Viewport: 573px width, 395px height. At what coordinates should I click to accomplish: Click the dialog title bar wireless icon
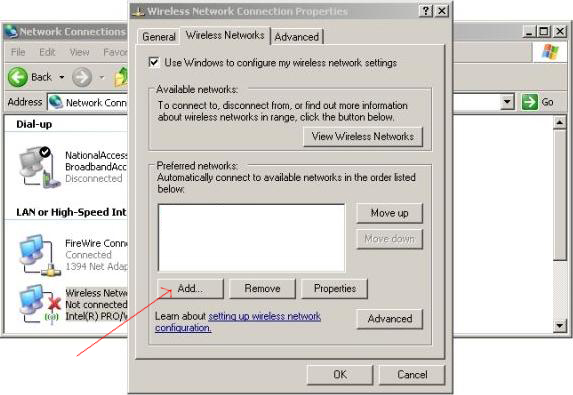(138, 12)
